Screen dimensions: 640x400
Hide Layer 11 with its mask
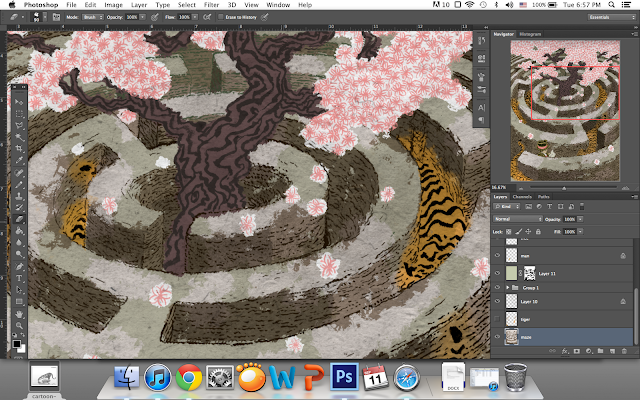pyautogui.click(x=497, y=273)
